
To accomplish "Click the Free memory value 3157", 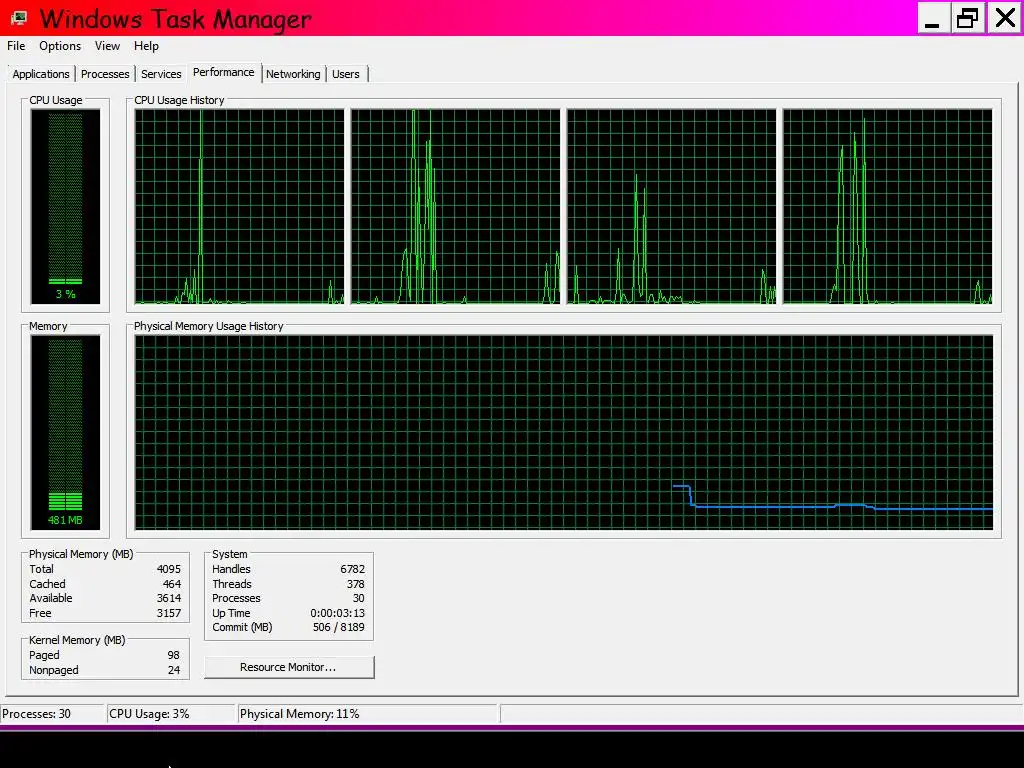I will (168, 613).
